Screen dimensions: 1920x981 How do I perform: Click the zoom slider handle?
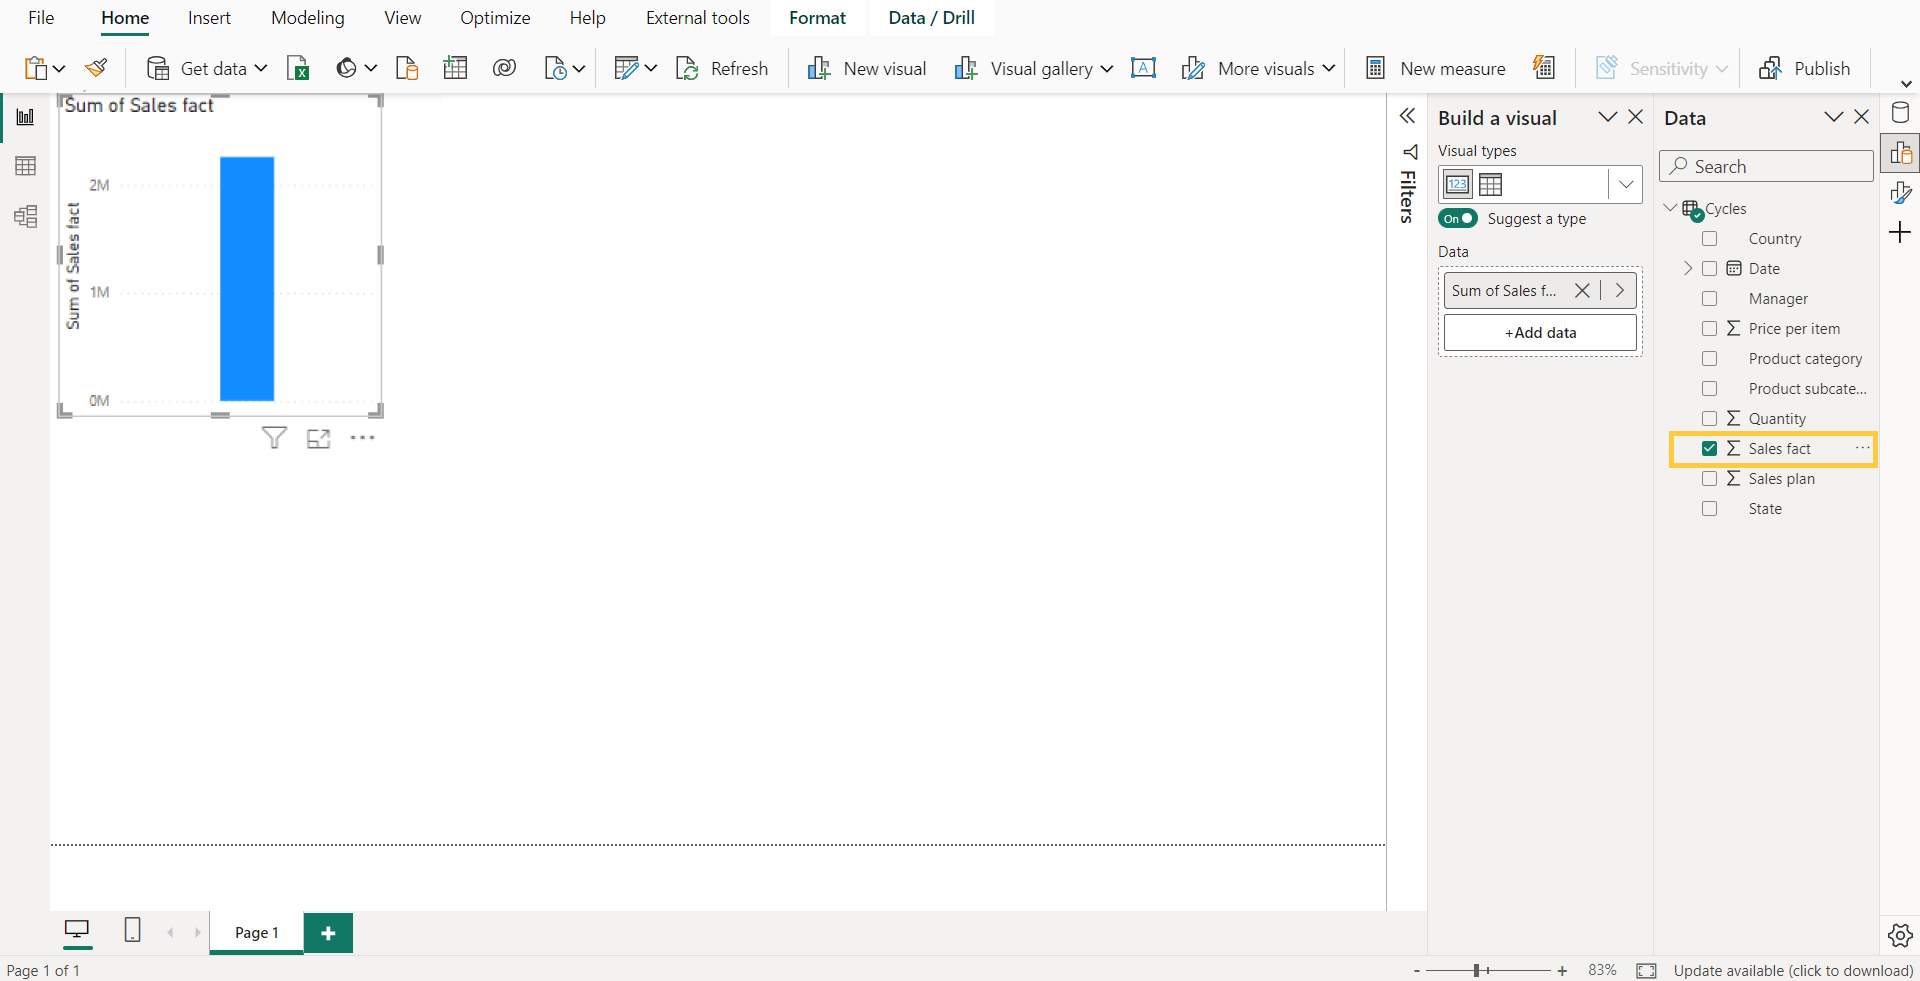pyautogui.click(x=1477, y=970)
